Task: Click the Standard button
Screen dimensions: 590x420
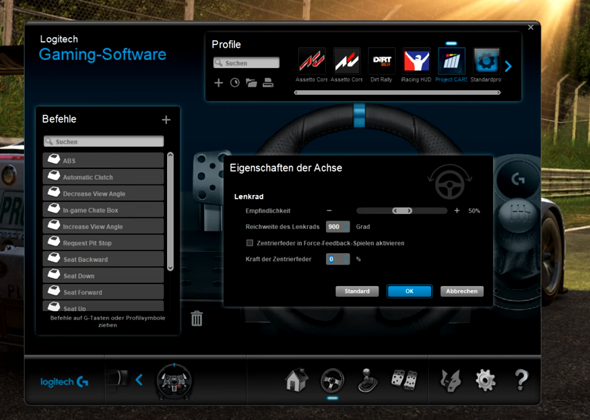Action: (x=357, y=291)
